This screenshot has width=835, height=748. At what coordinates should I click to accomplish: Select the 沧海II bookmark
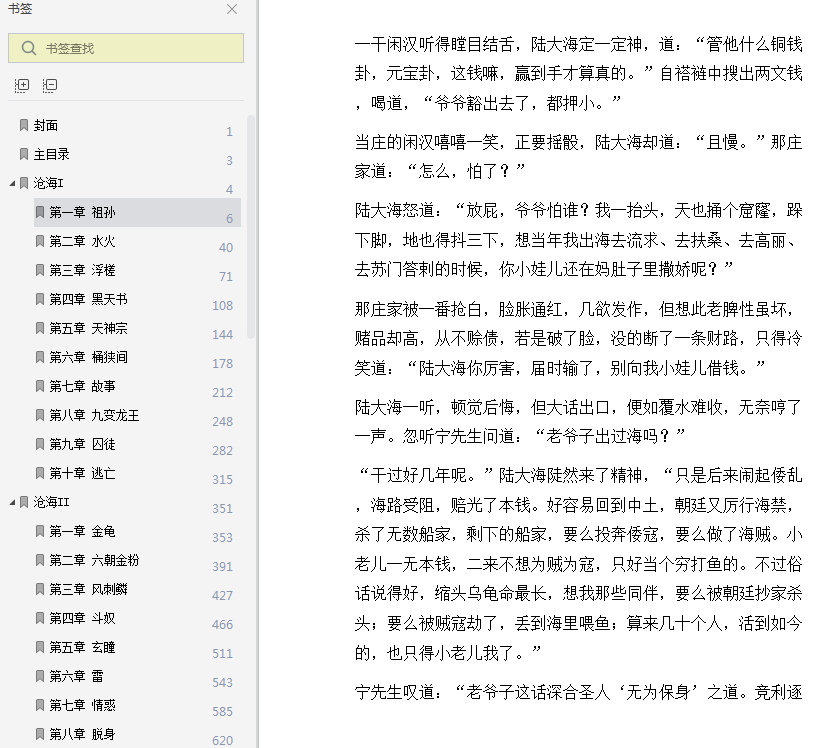point(51,502)
